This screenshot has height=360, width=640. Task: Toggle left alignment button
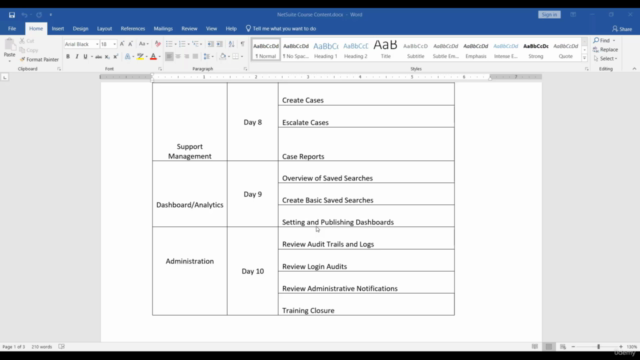coord(169,57)
